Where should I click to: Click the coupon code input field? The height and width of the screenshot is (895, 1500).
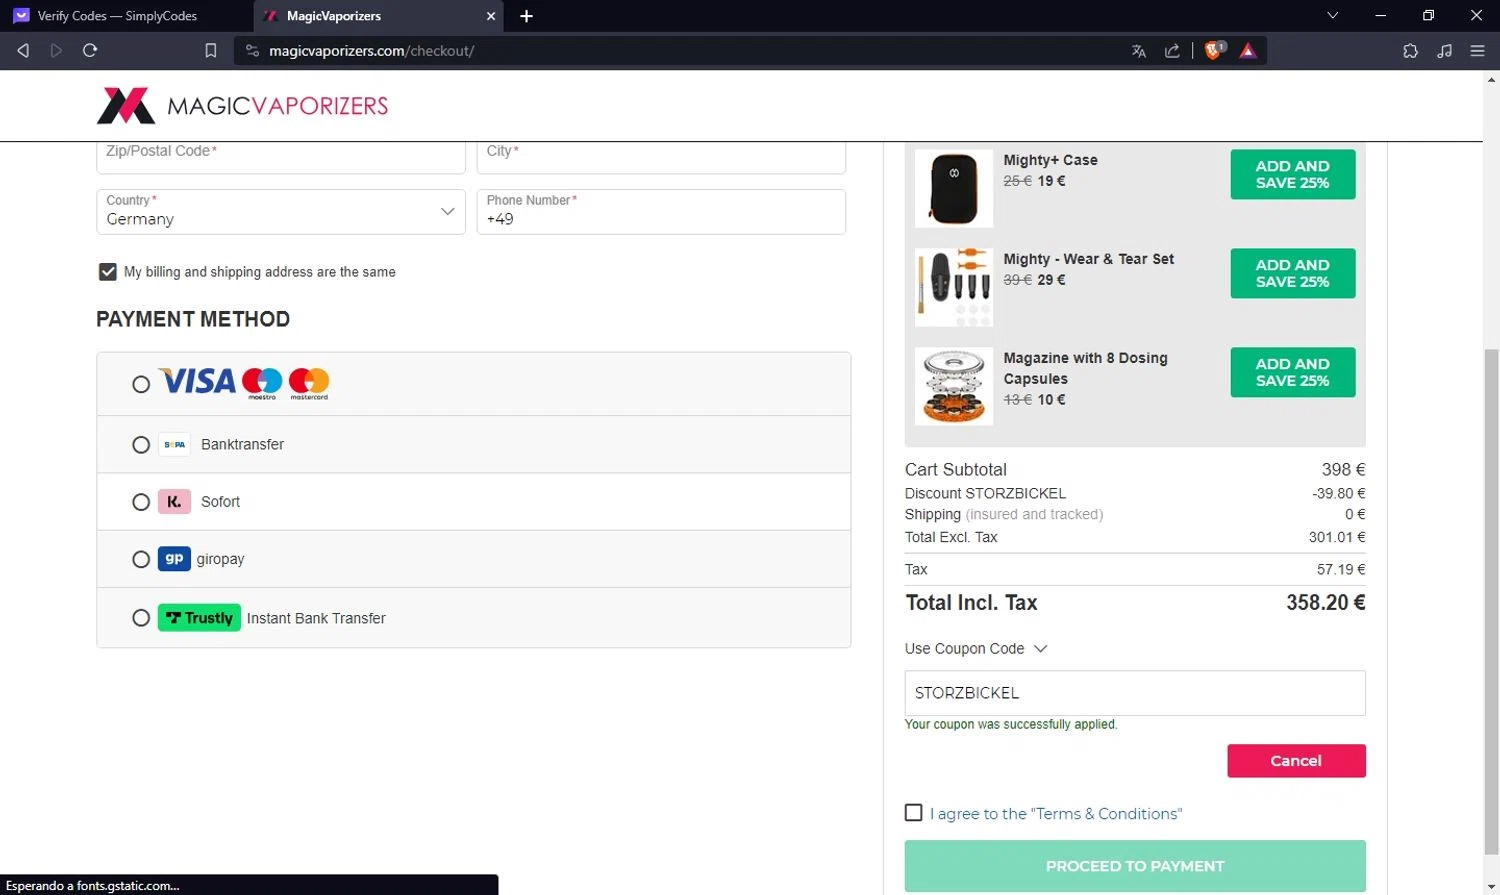click(1135, 693)
